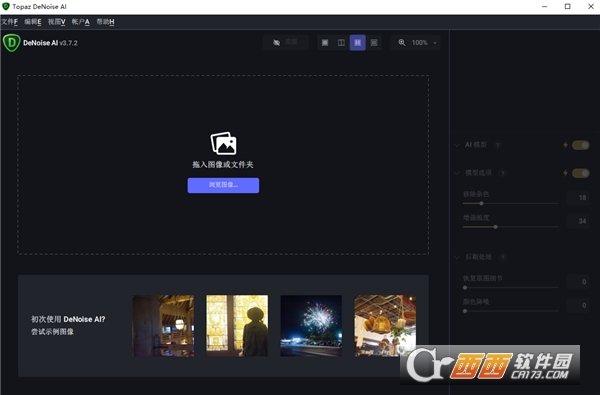
Task: Click the zoom magnifier icon
Action: (401, 42)
